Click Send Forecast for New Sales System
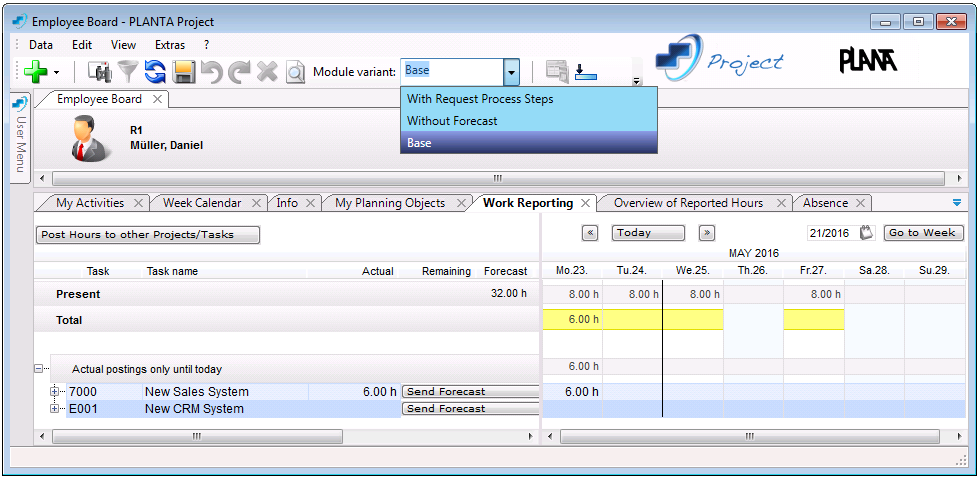This screenshot has height=477, width=978. tap(470, 392)
